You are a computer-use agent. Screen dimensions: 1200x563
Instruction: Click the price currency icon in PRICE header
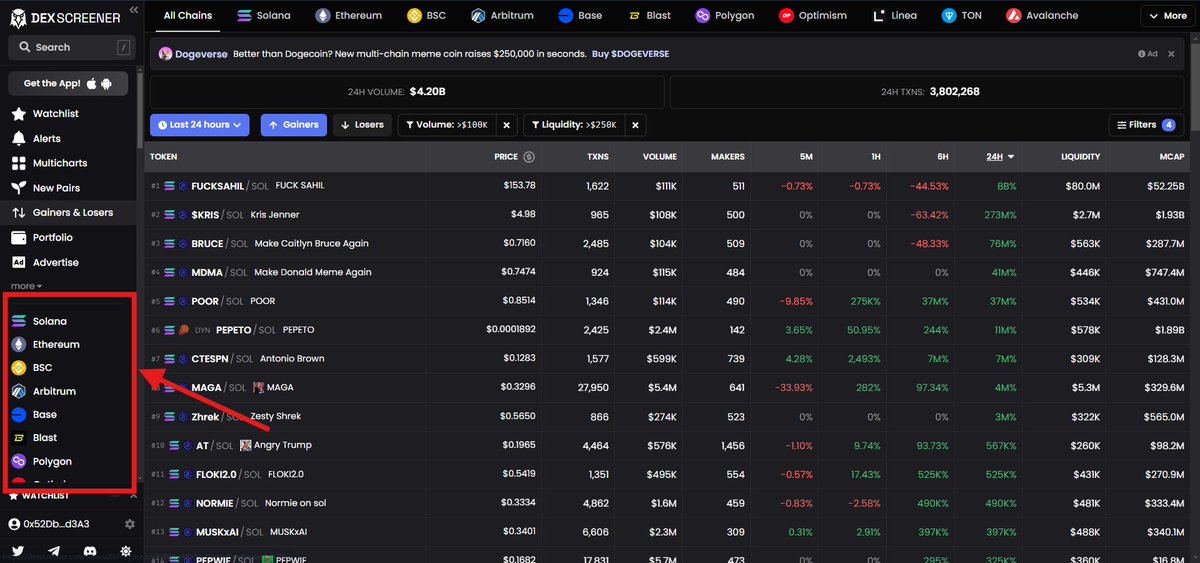click(529, 157)
